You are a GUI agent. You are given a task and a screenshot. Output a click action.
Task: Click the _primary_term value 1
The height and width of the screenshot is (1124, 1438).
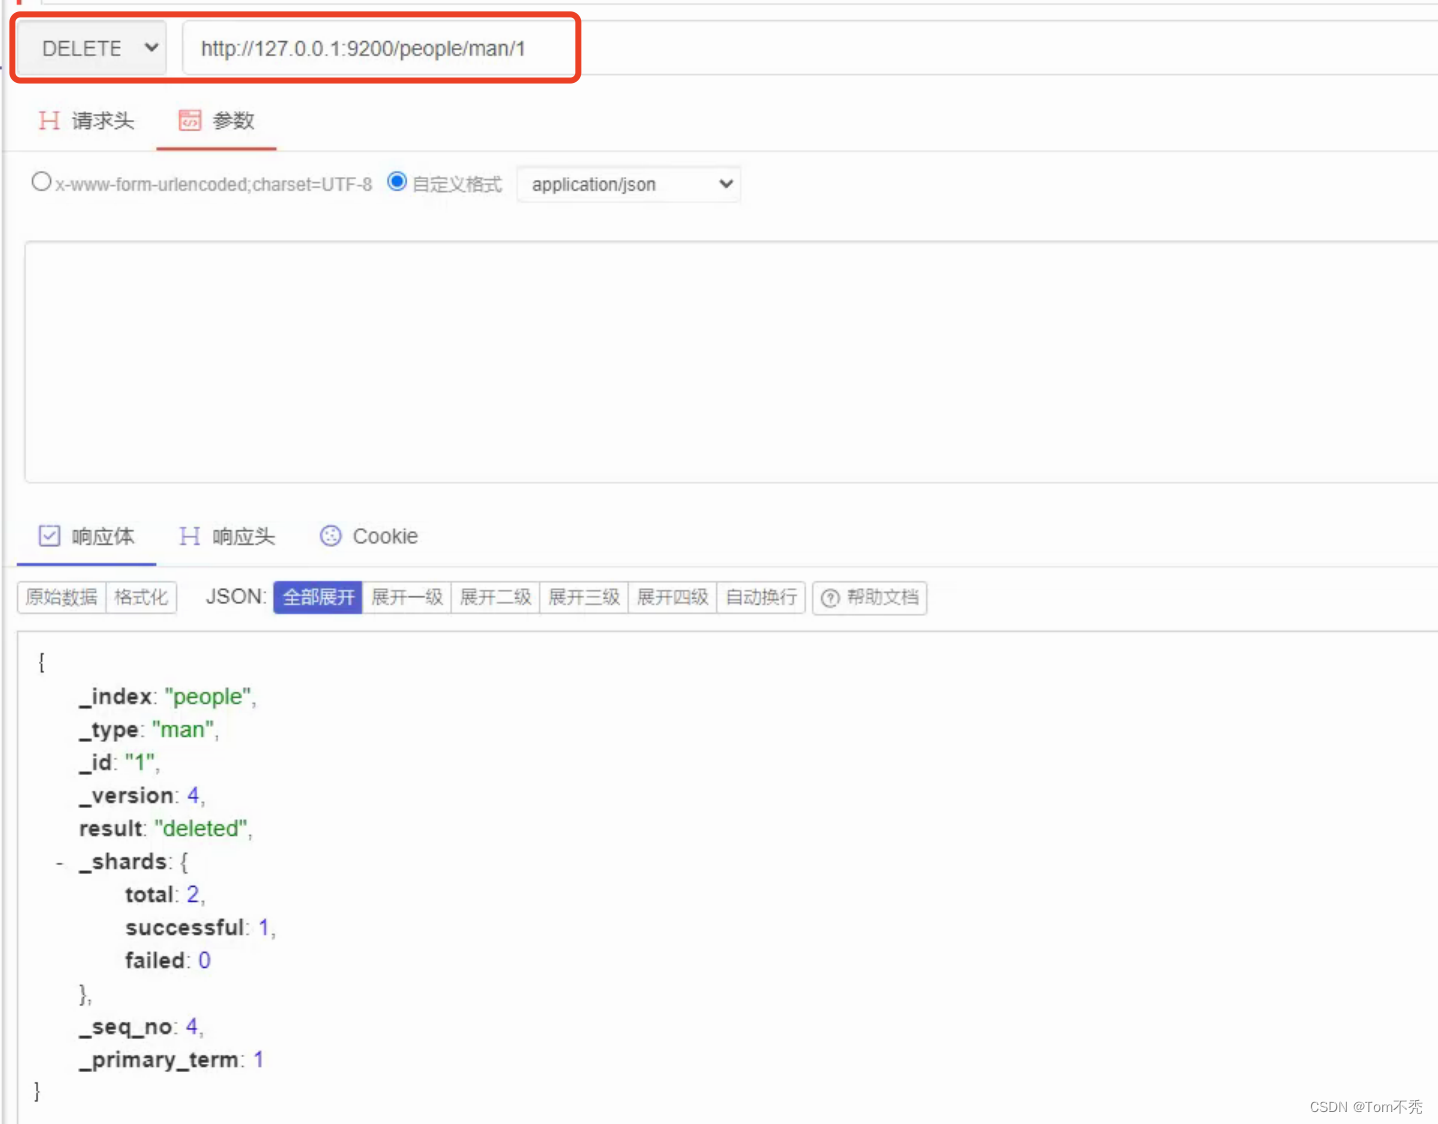click(x=258, y=1060)
